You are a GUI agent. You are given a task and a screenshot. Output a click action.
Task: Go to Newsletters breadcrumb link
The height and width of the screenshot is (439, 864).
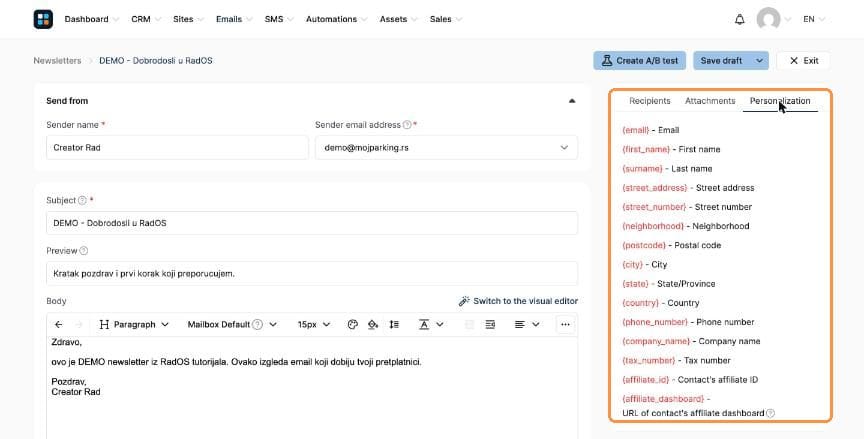tap(57, 61)
